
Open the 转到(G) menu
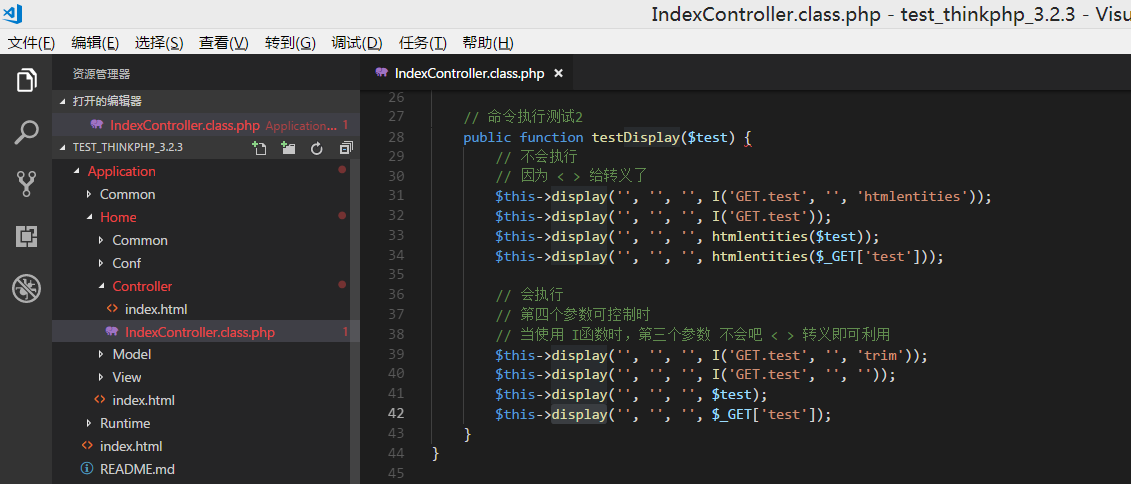pyautogui.click(x=291, y=43)
